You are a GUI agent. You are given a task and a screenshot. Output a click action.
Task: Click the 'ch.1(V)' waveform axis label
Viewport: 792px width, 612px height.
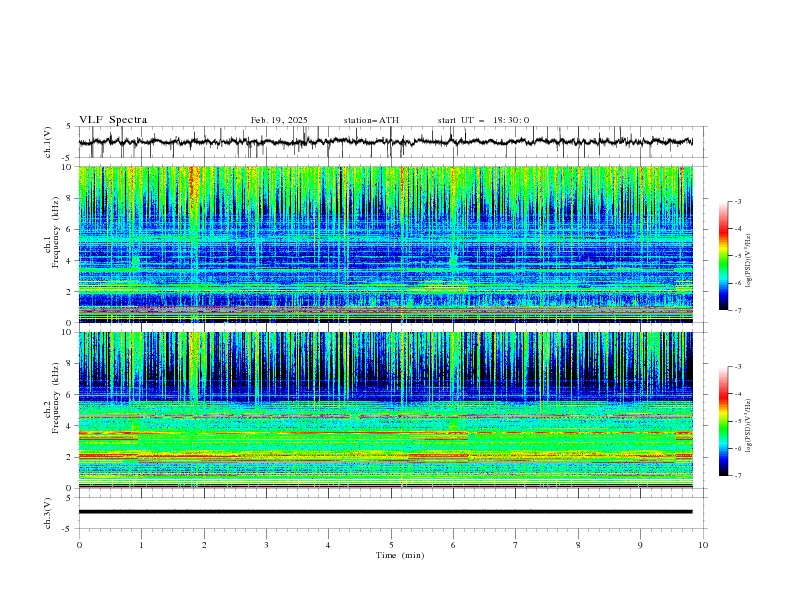48,142
